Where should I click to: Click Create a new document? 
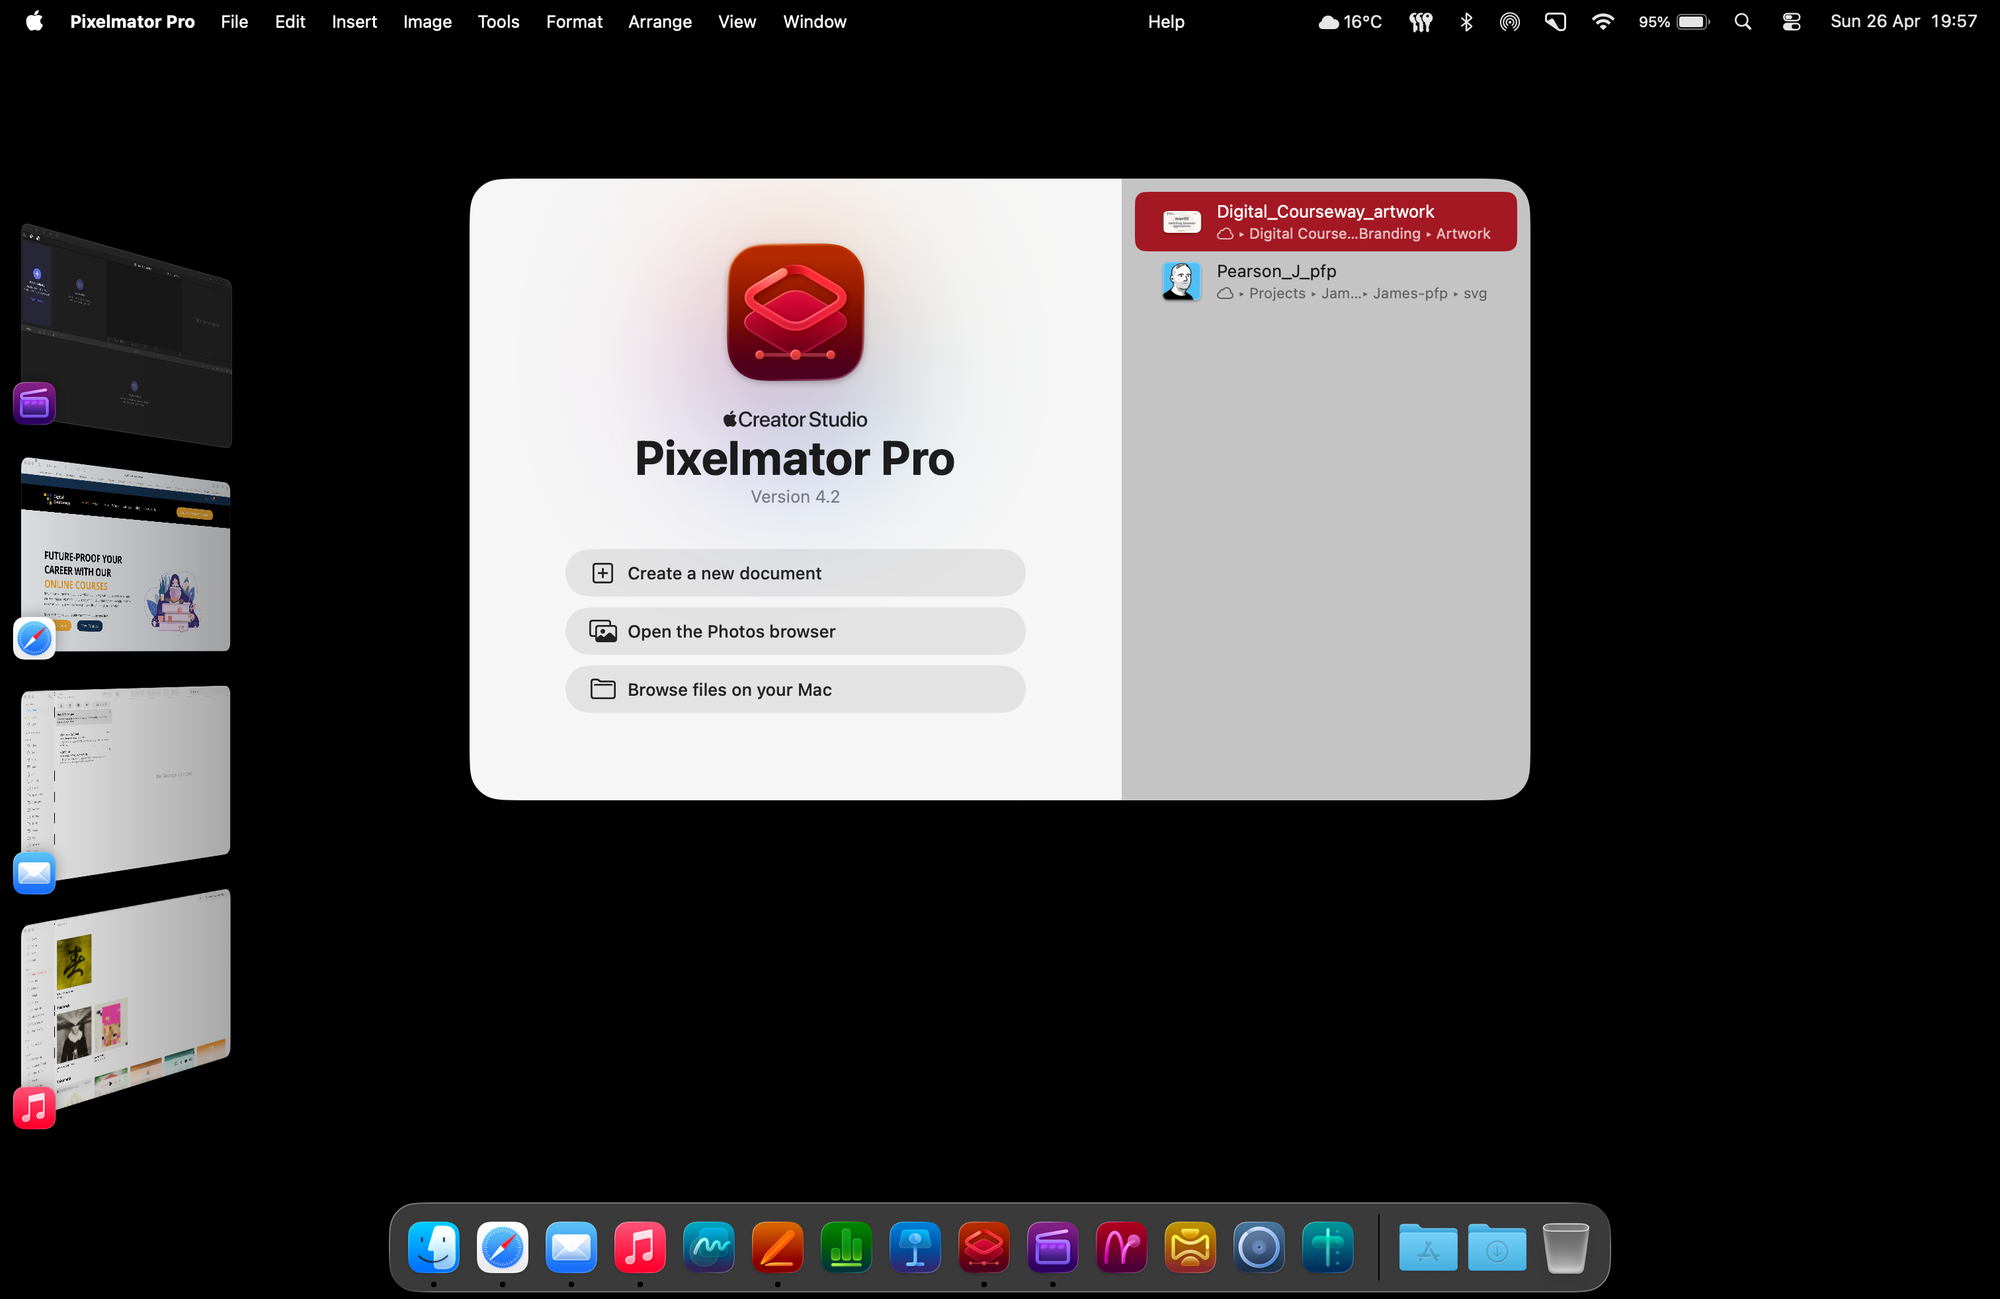coord(795,573)
